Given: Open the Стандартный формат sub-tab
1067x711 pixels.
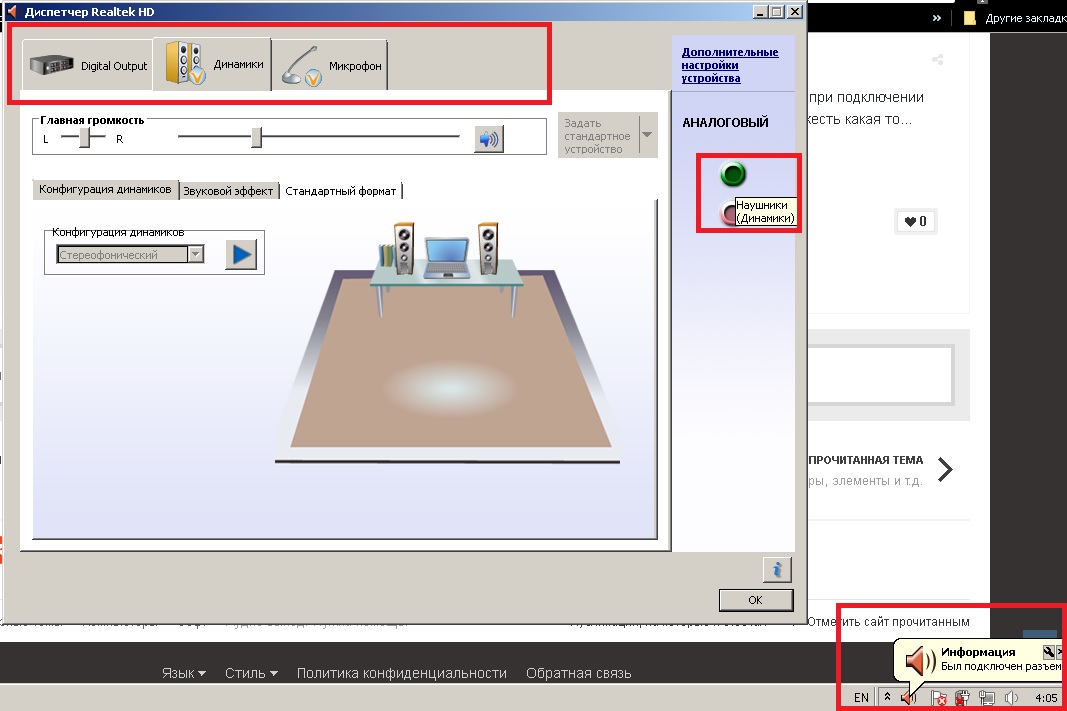Looking at the screenshot, I should pyautogui.click(x=340, y=191).
